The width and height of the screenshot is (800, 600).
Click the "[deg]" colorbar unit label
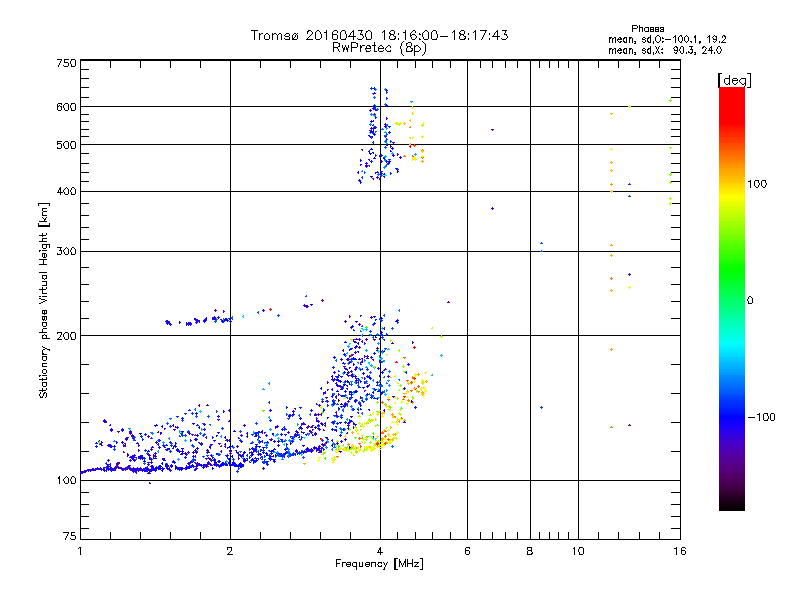(x=734, y=80)
